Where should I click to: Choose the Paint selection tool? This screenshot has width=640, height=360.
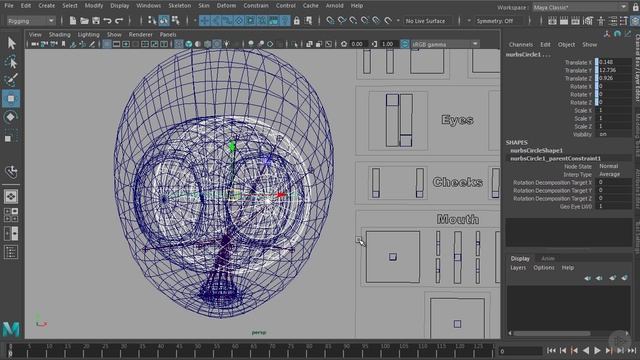(11, 80)
